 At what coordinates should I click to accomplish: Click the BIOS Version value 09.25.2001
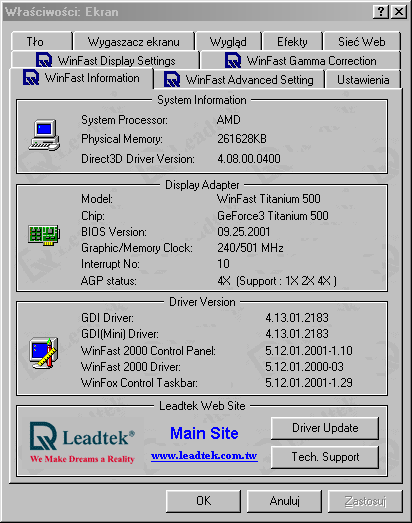[x=244, y=231]
